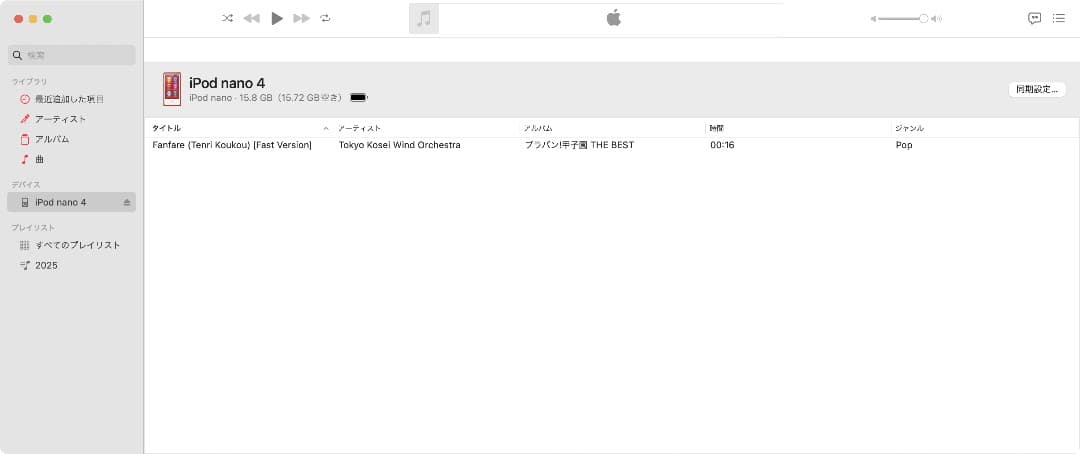Select アーティスト in the sidebar
1080x454 pixels.
[x=63, y=119]
